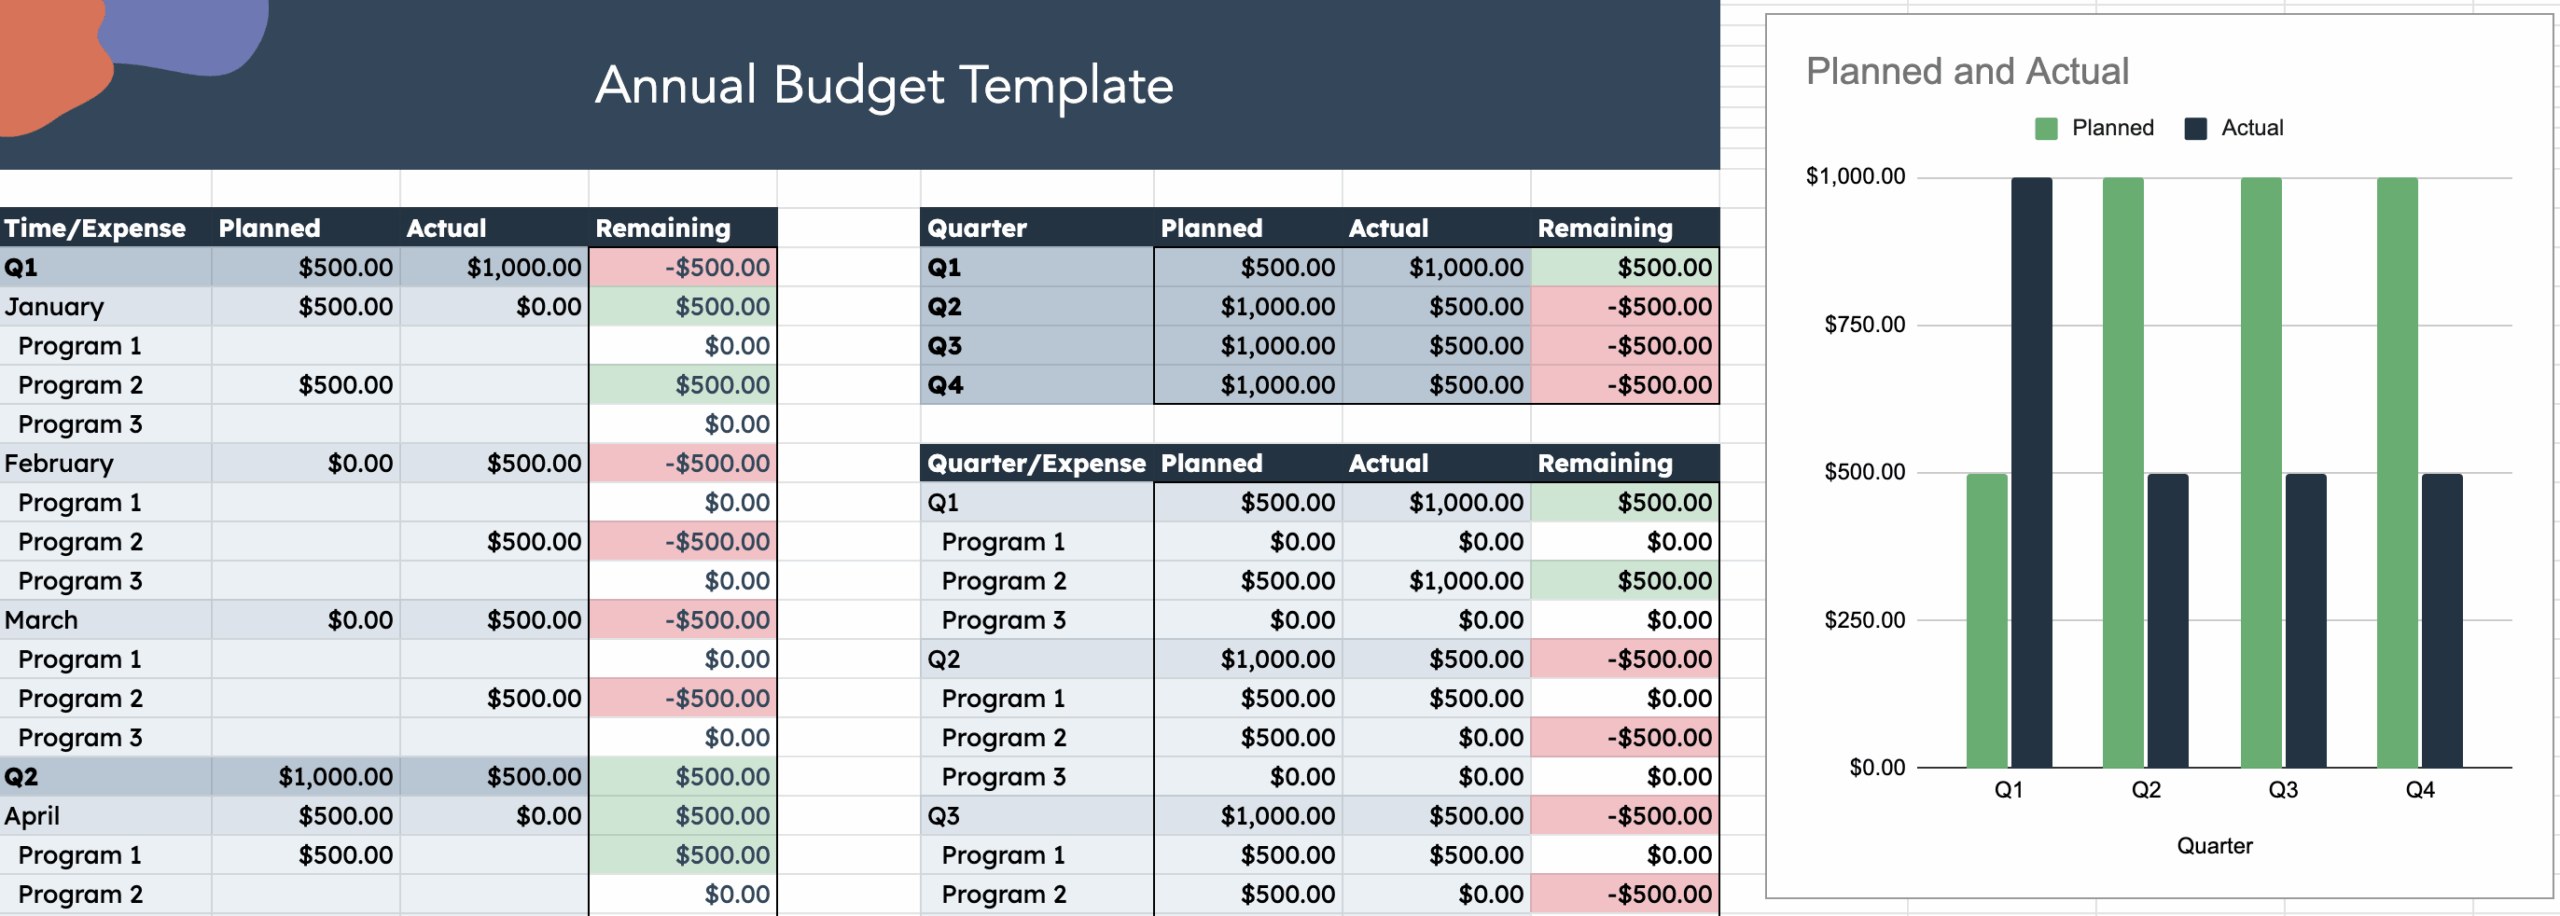Click the Q1 dark Actual bar in chart
Image resolution: width=2560 pixels, height=916 pixels.
point(2031,470)
